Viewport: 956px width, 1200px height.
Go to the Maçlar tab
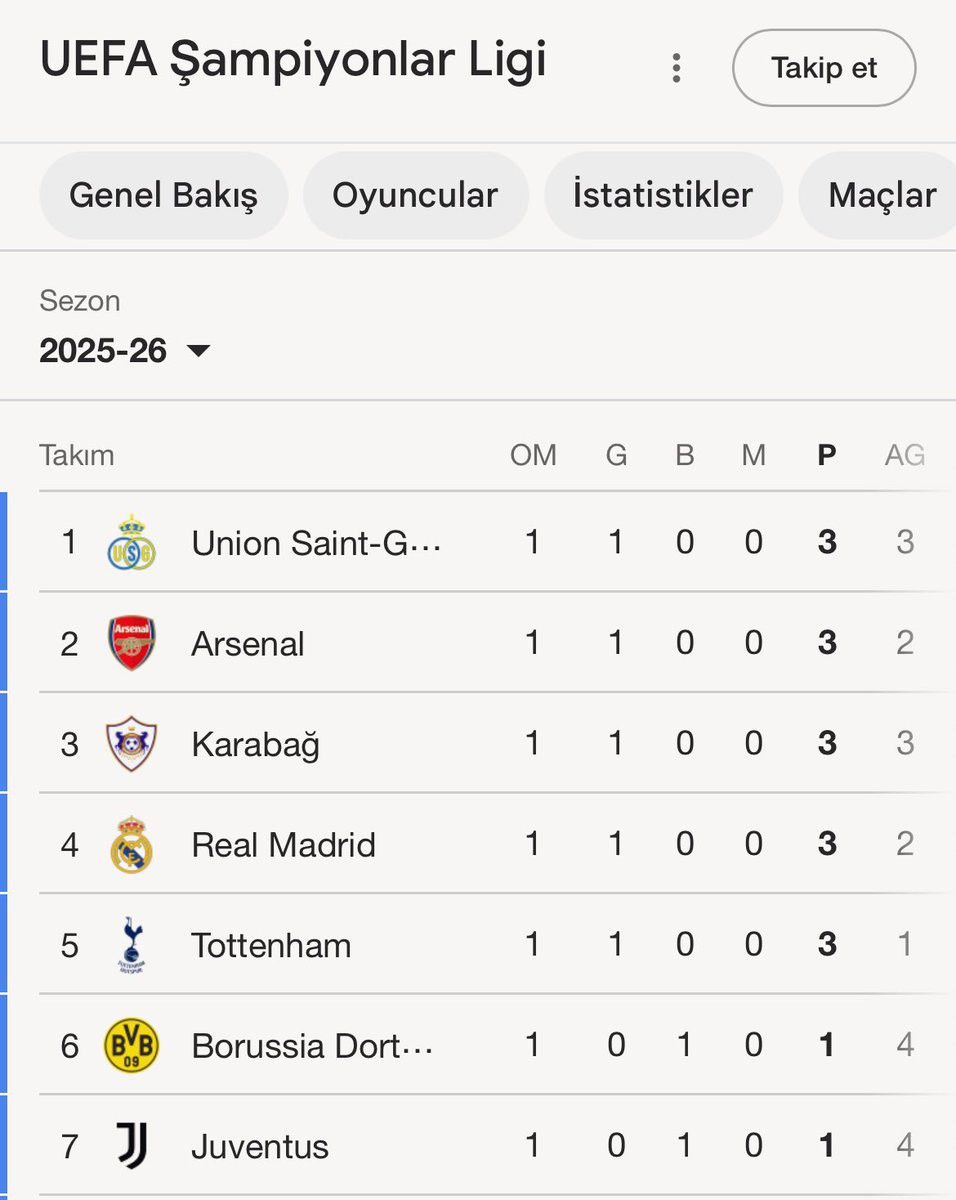pos(882,196)
